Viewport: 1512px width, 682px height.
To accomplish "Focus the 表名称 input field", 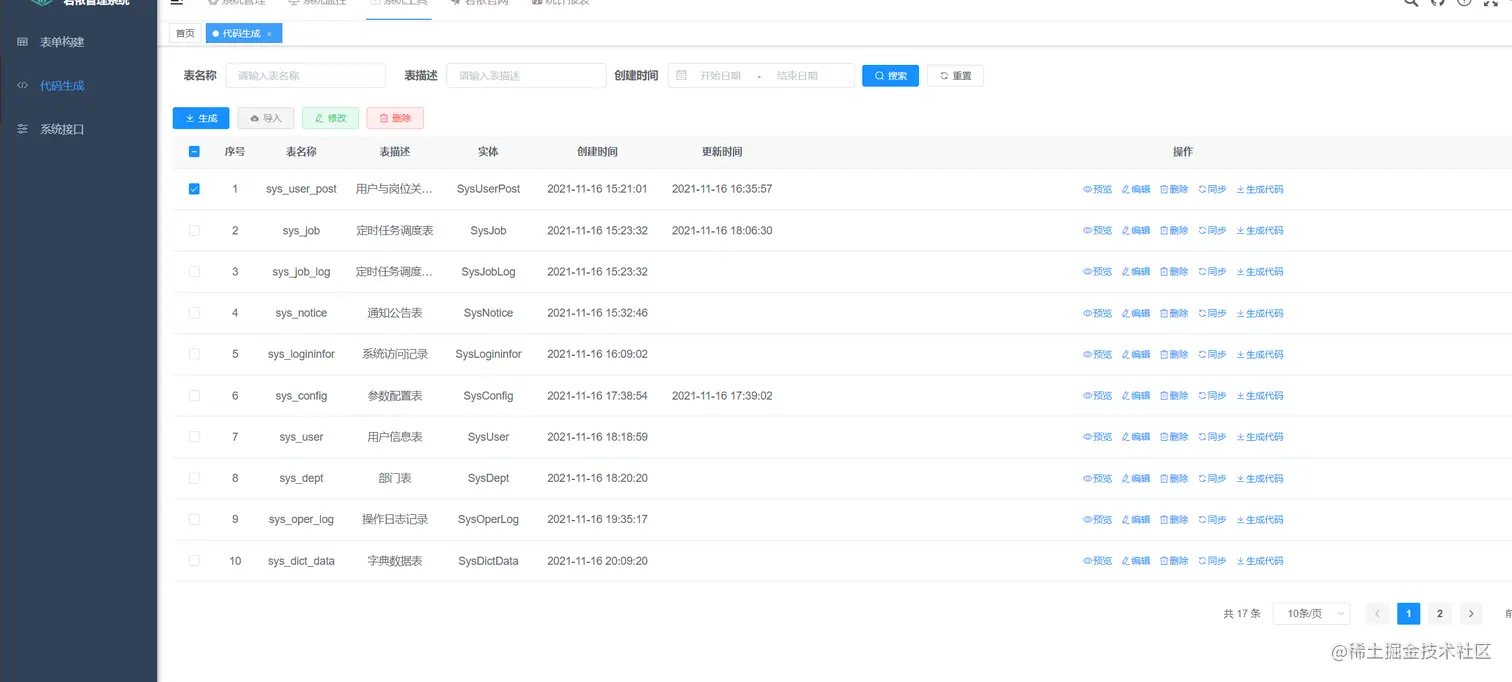I will coord(306,76).
